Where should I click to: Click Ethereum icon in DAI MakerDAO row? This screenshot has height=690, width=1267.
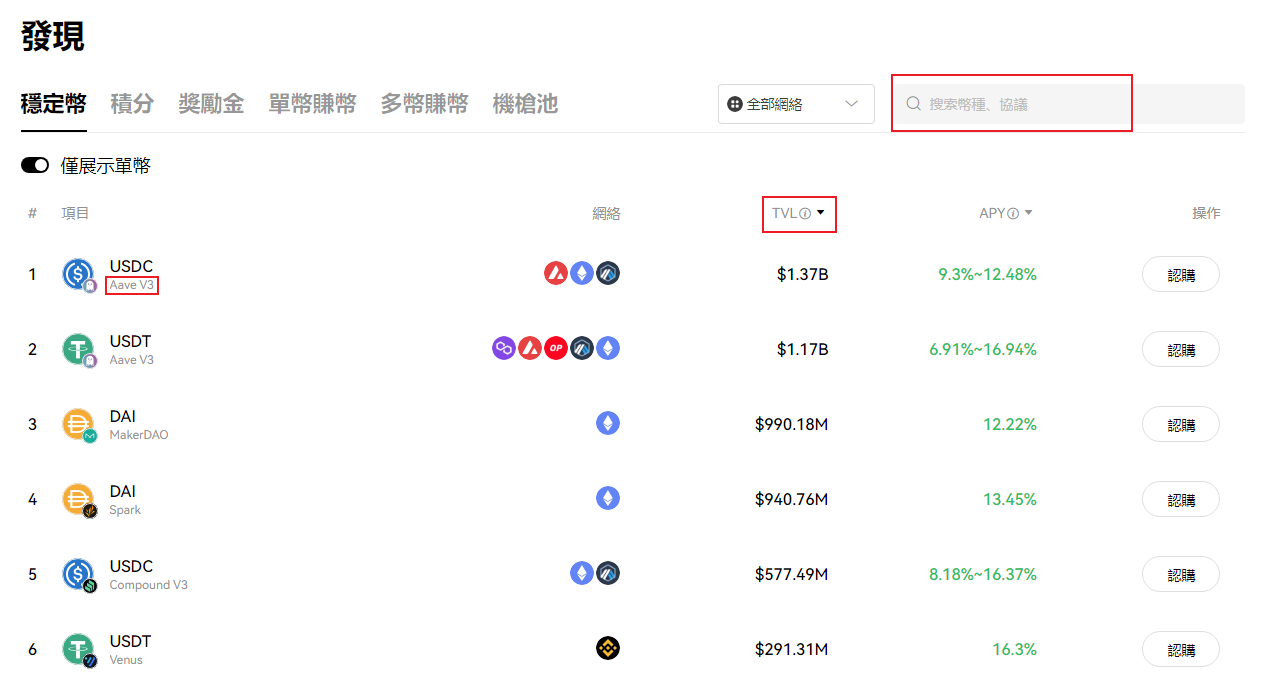(x=608, y=423)
